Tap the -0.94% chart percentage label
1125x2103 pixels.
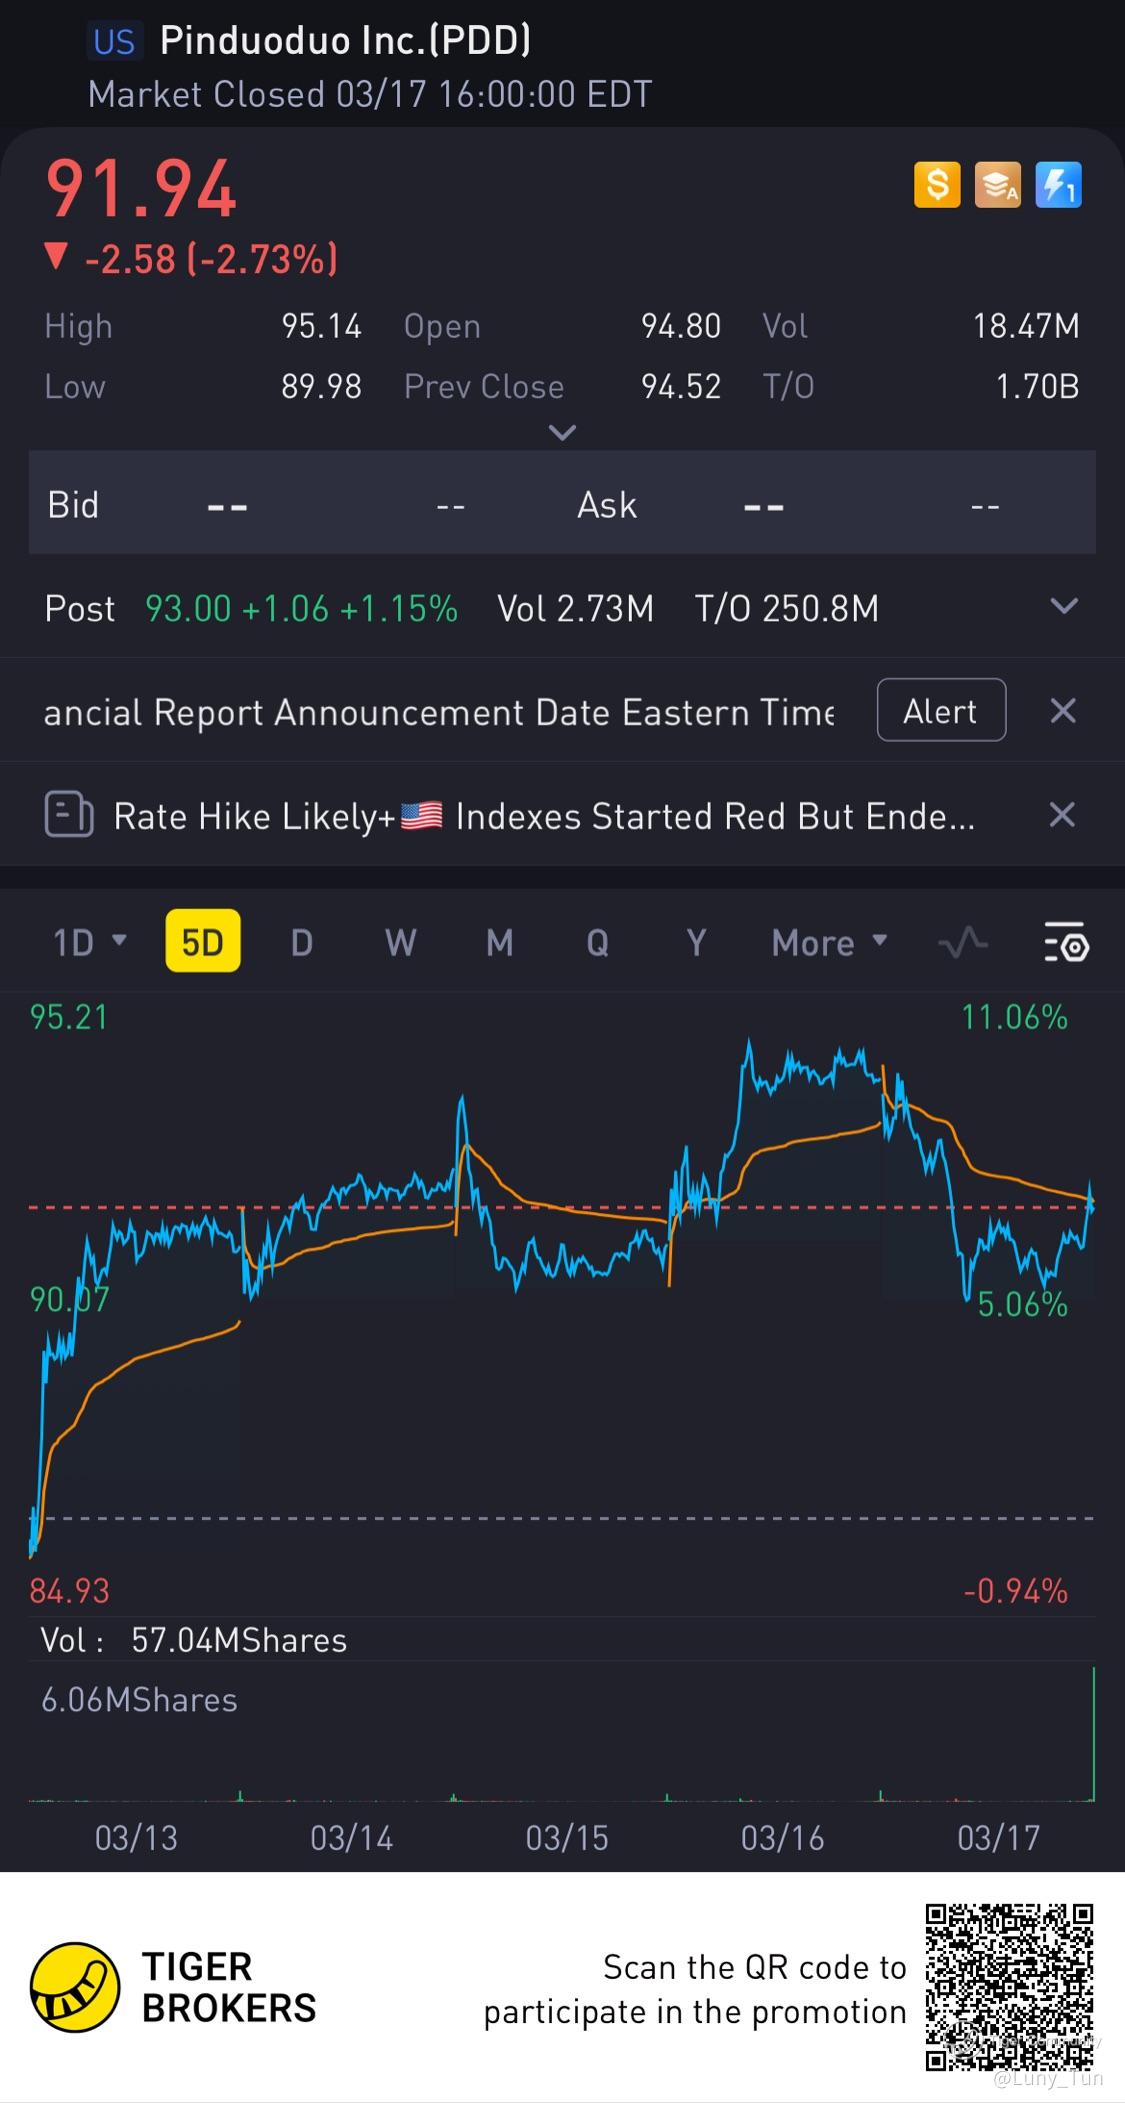[x=1015, y=1590]
